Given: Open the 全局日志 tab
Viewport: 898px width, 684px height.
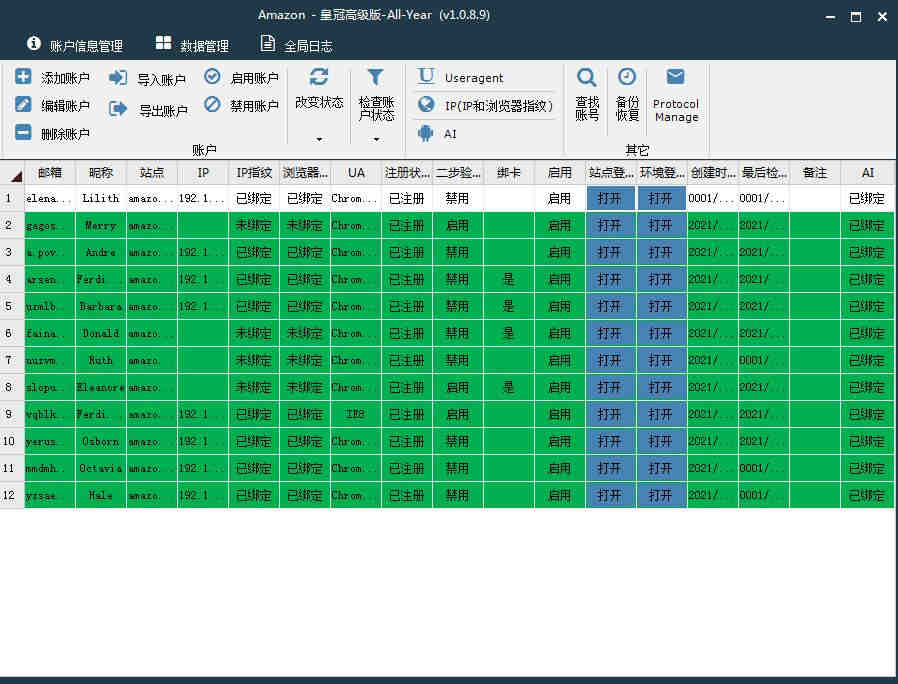Looking at the screenshot, I should (296, 45).
